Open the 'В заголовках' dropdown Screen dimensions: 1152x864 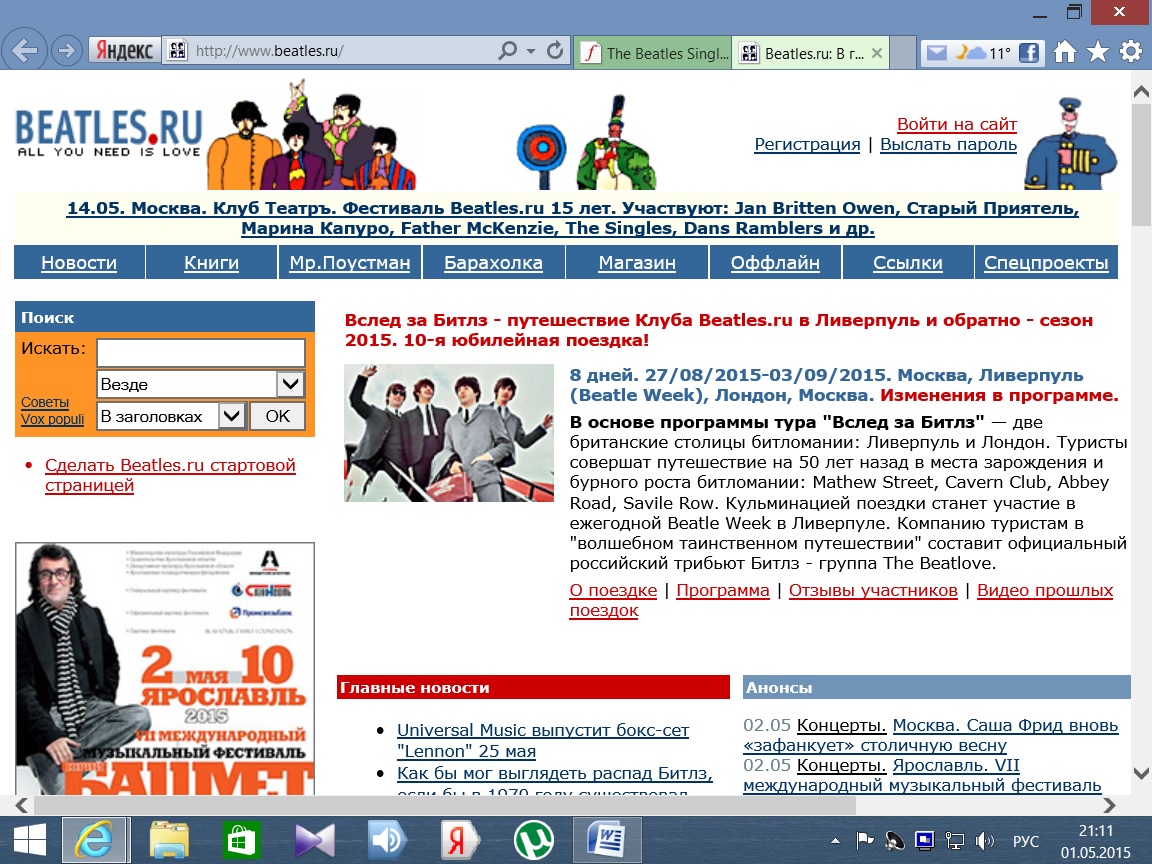tap(231, 416)
